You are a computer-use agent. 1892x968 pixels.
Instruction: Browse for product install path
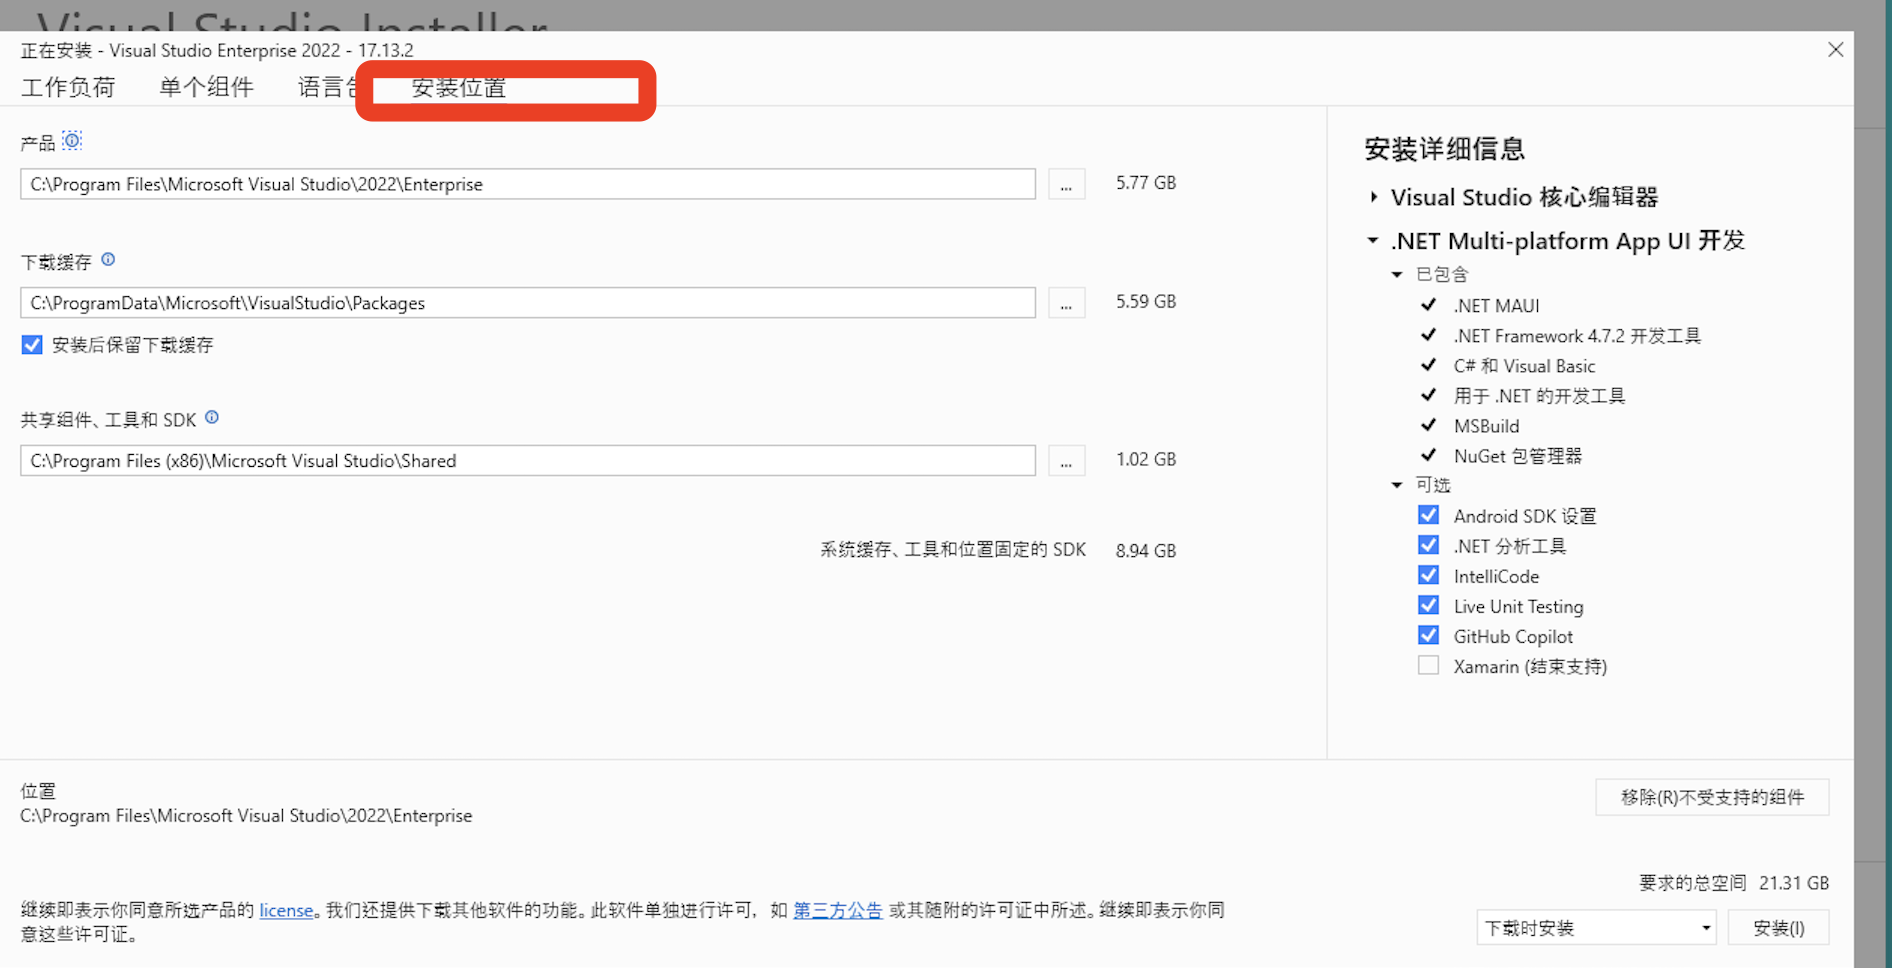click(1066, 184)
